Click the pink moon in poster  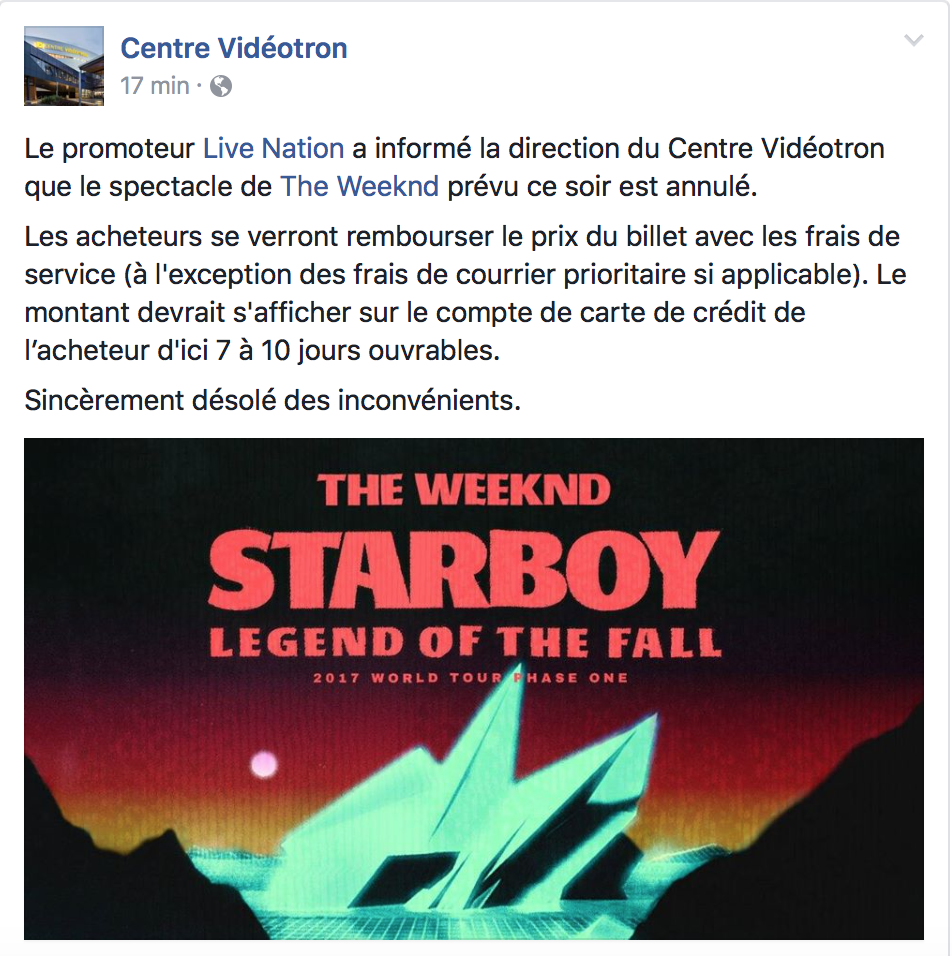[x=264, y=764]
